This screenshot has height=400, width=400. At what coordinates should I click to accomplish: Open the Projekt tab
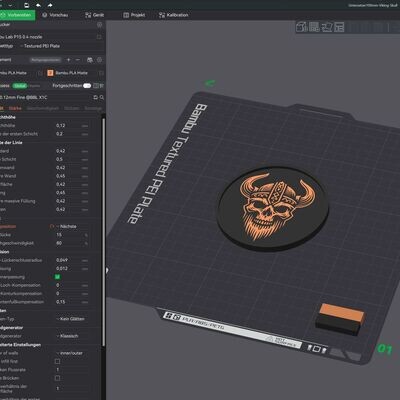[134, 15]
